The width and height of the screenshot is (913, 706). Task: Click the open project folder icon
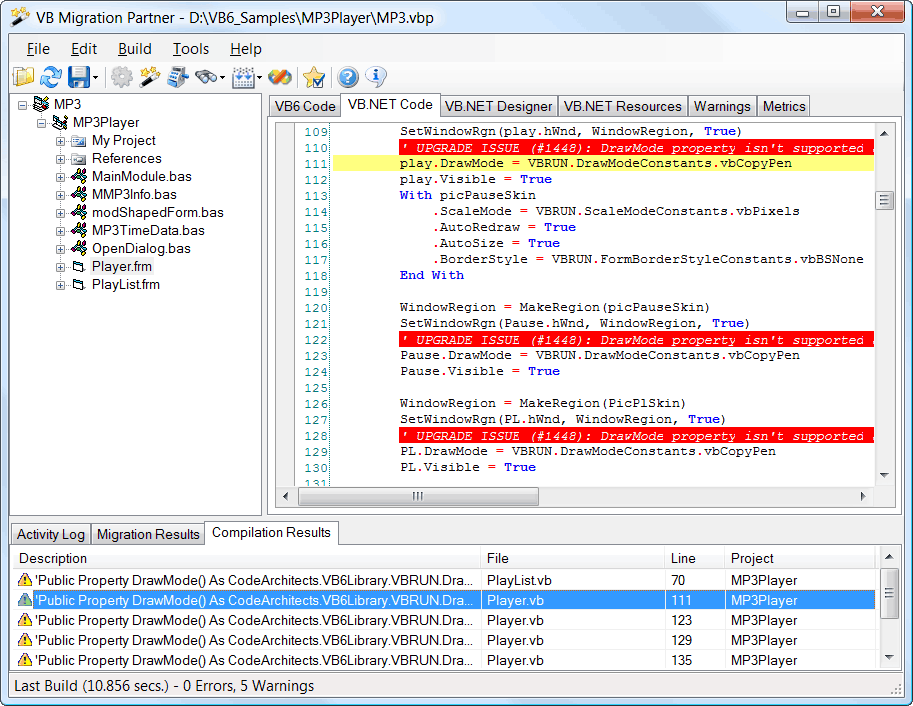point(24,76)
